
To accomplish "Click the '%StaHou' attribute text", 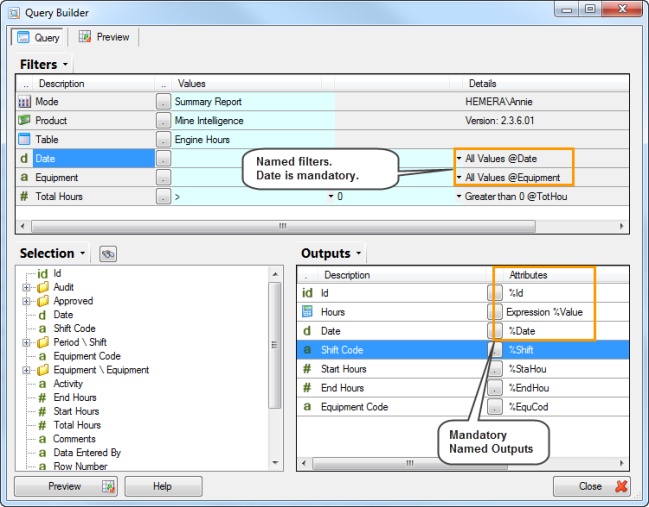I will 527,369.
